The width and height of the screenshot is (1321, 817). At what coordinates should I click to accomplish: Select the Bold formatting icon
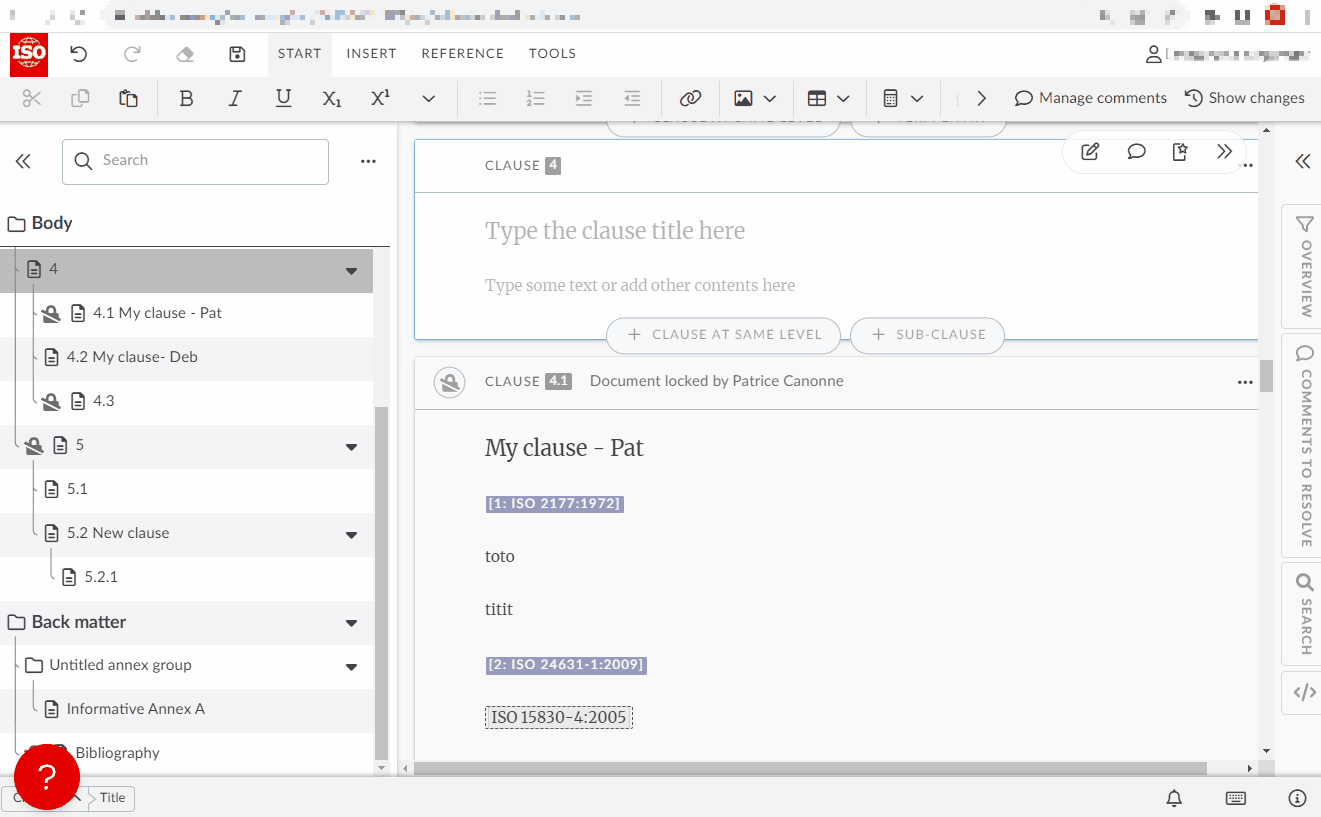(x=186, y=98)
